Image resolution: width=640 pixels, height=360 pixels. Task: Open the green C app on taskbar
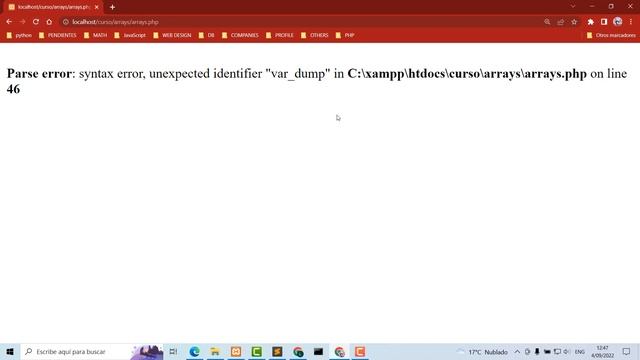click(x=256, y=351)
